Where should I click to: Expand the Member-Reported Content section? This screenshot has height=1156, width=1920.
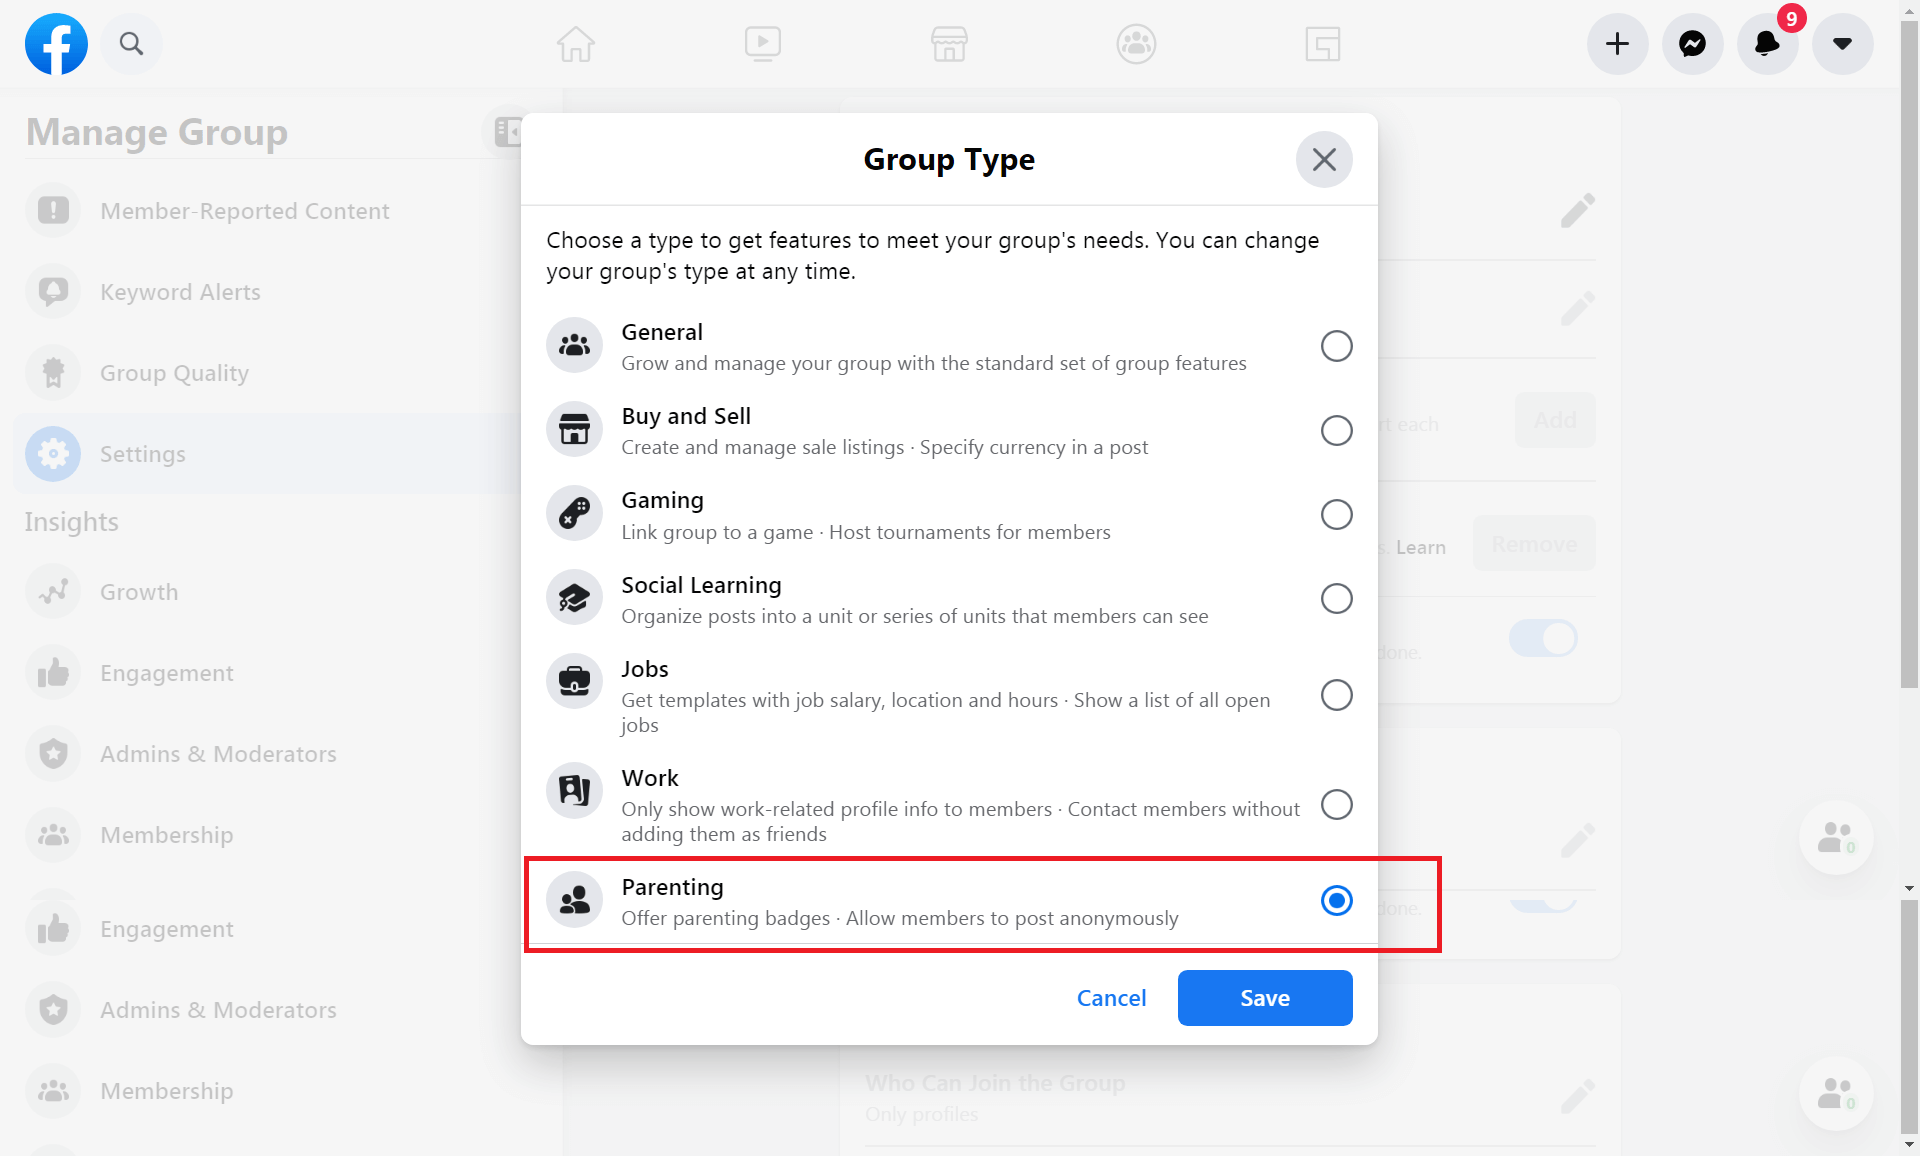coord(245,210)
